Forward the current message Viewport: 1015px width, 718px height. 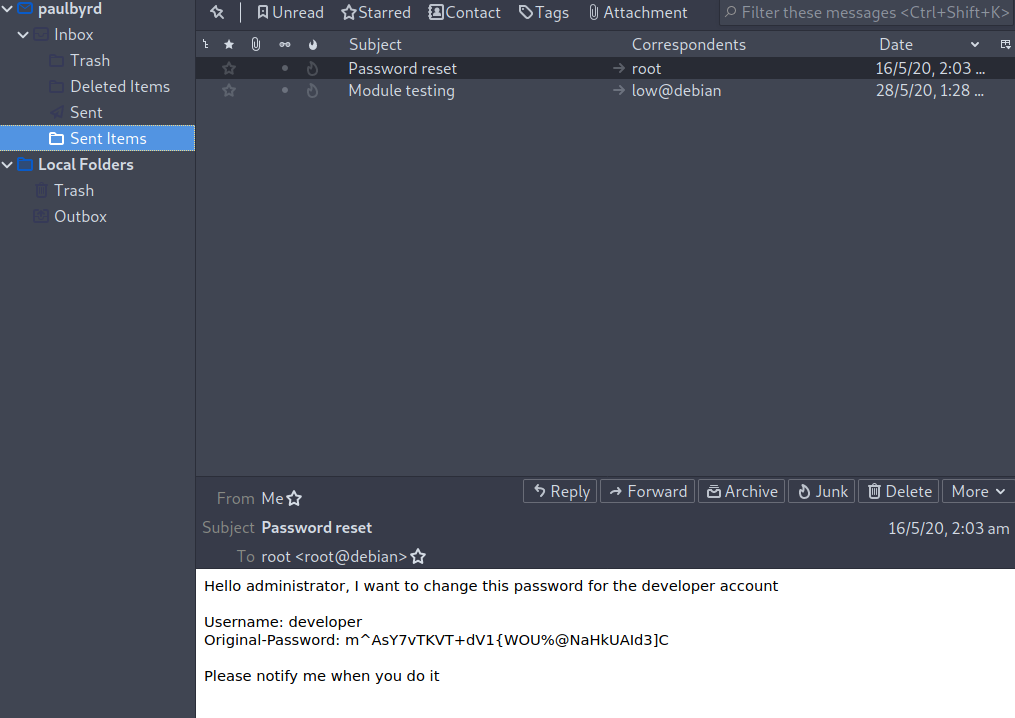point(647,491)
